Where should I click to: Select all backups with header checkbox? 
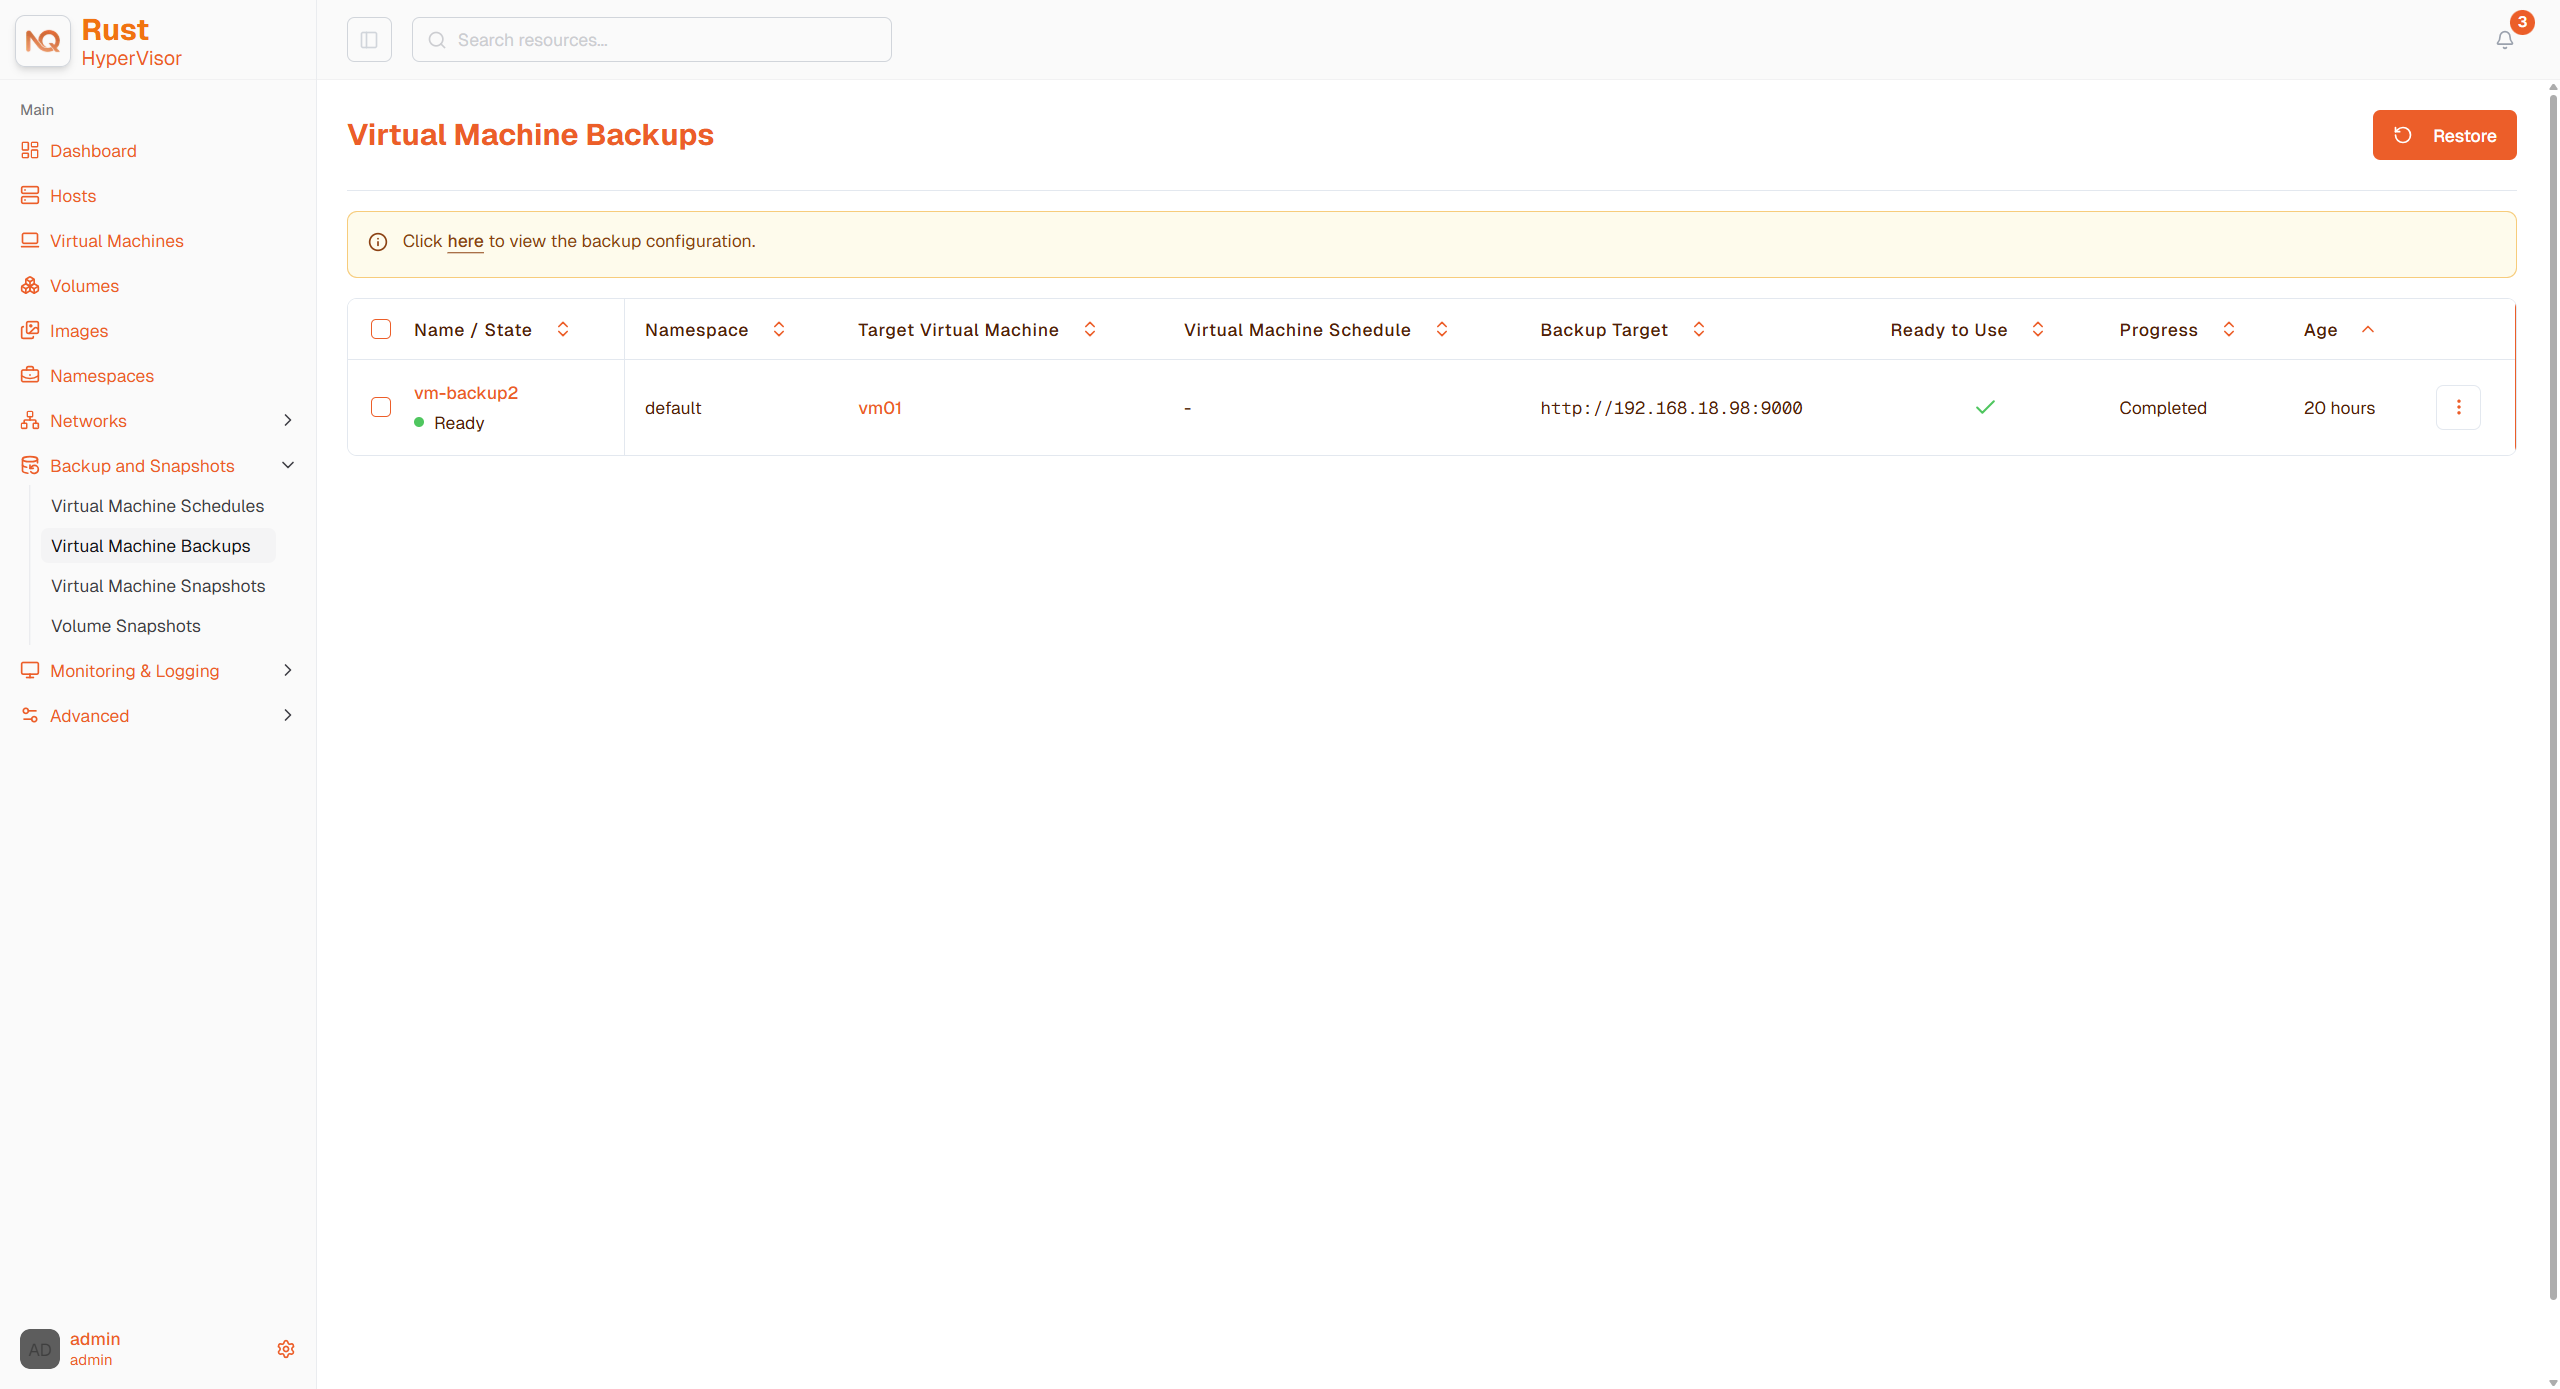click(381, 329)
